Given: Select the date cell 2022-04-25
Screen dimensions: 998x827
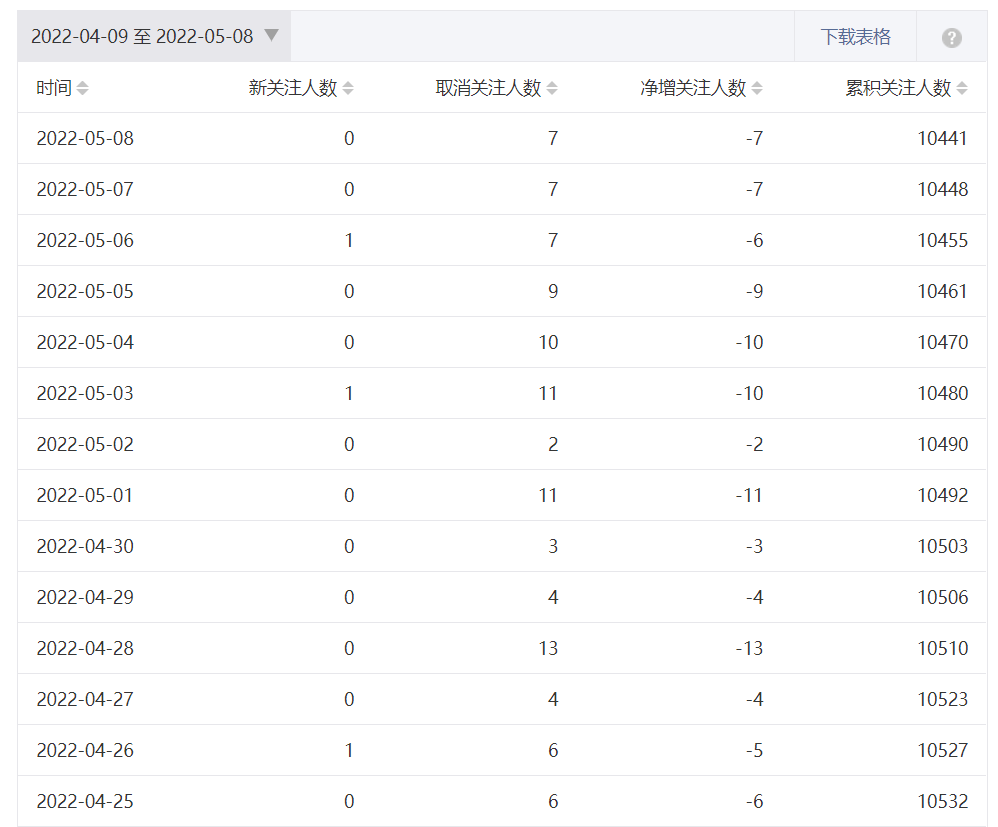Looking at the screenshot, I should coord(85,801).
